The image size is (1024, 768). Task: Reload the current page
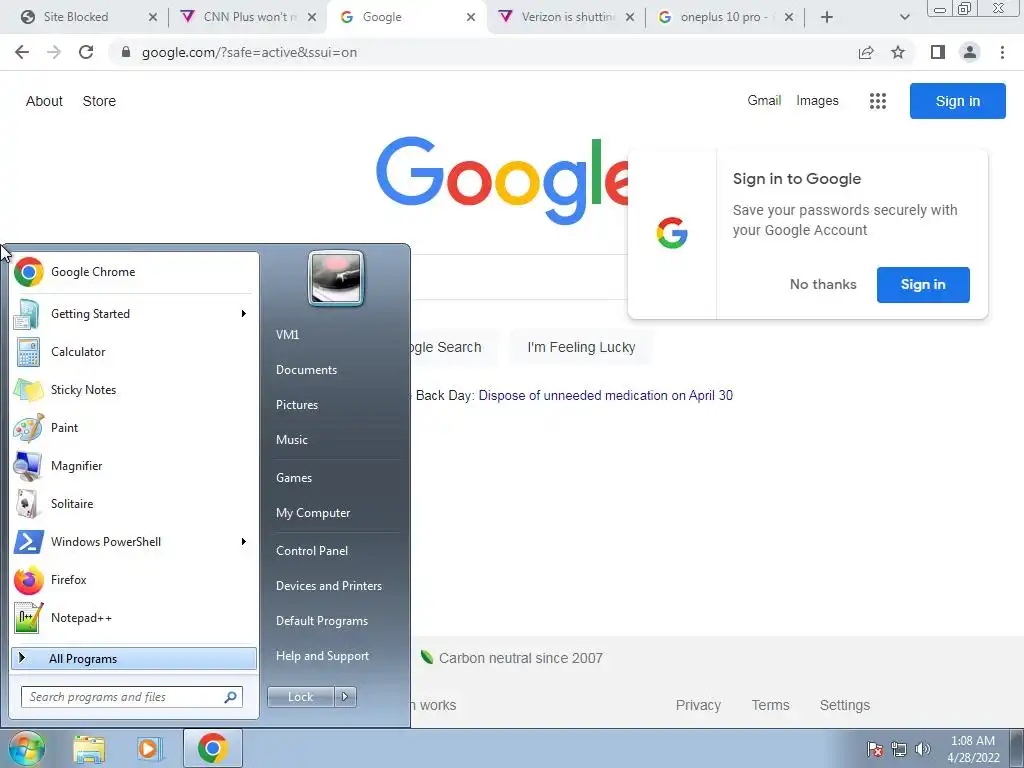tap(86, 52)
